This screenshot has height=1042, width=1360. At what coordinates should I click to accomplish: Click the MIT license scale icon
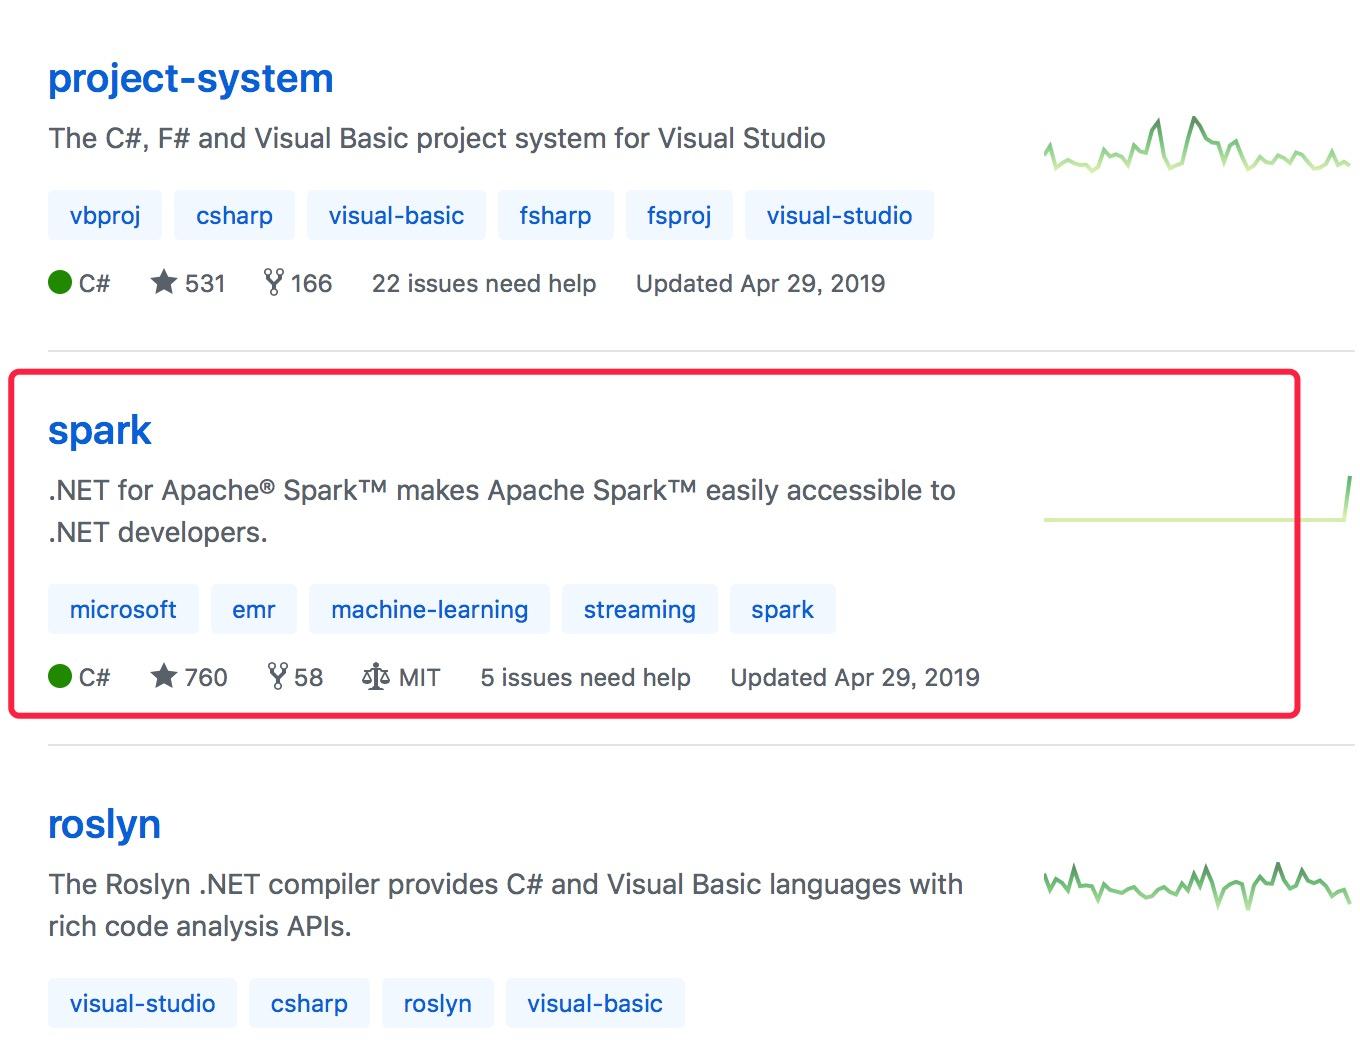pos(376,677)
